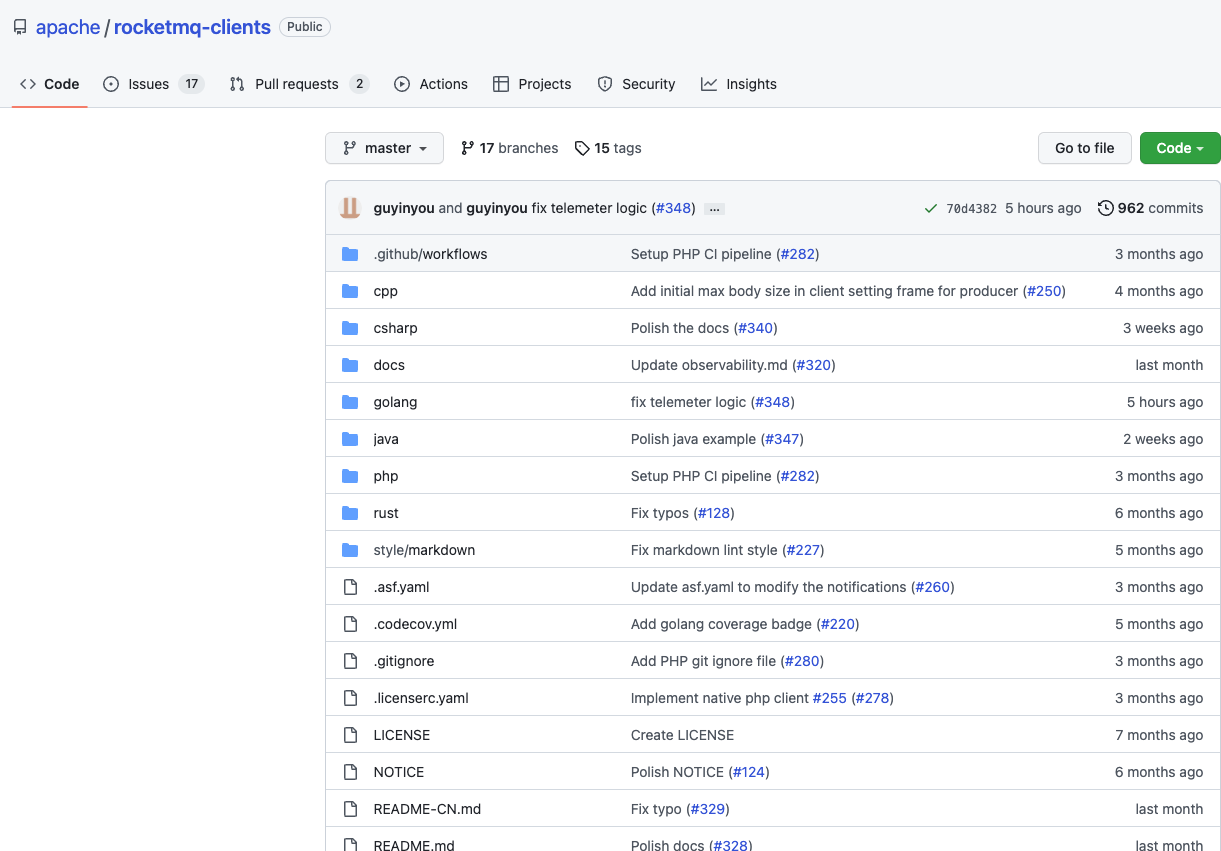Open the cpp folder name

tap(385, 291)
